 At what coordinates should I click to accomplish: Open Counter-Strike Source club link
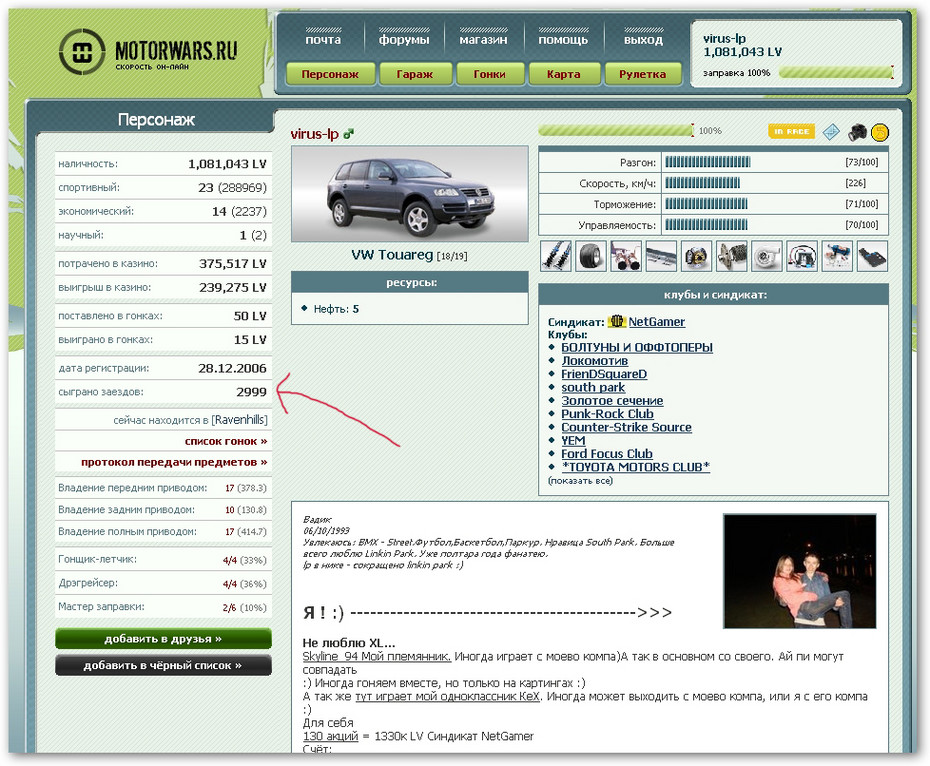tap(626, 427)
